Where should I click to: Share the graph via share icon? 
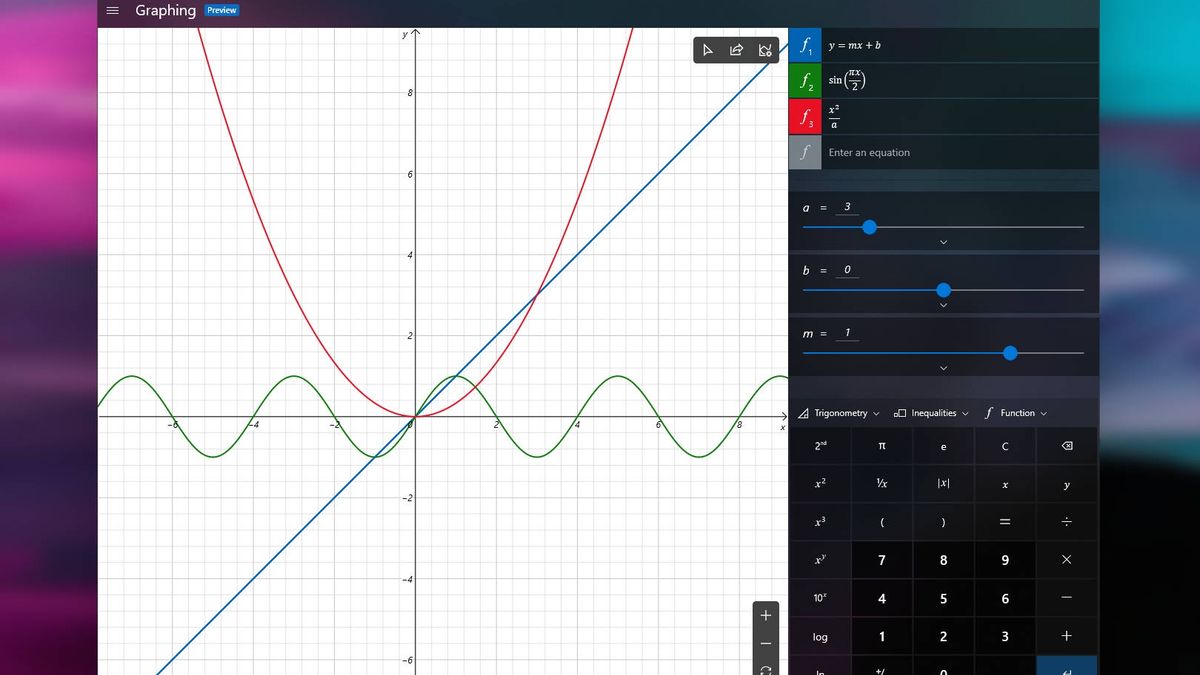(x=736, y=50)
